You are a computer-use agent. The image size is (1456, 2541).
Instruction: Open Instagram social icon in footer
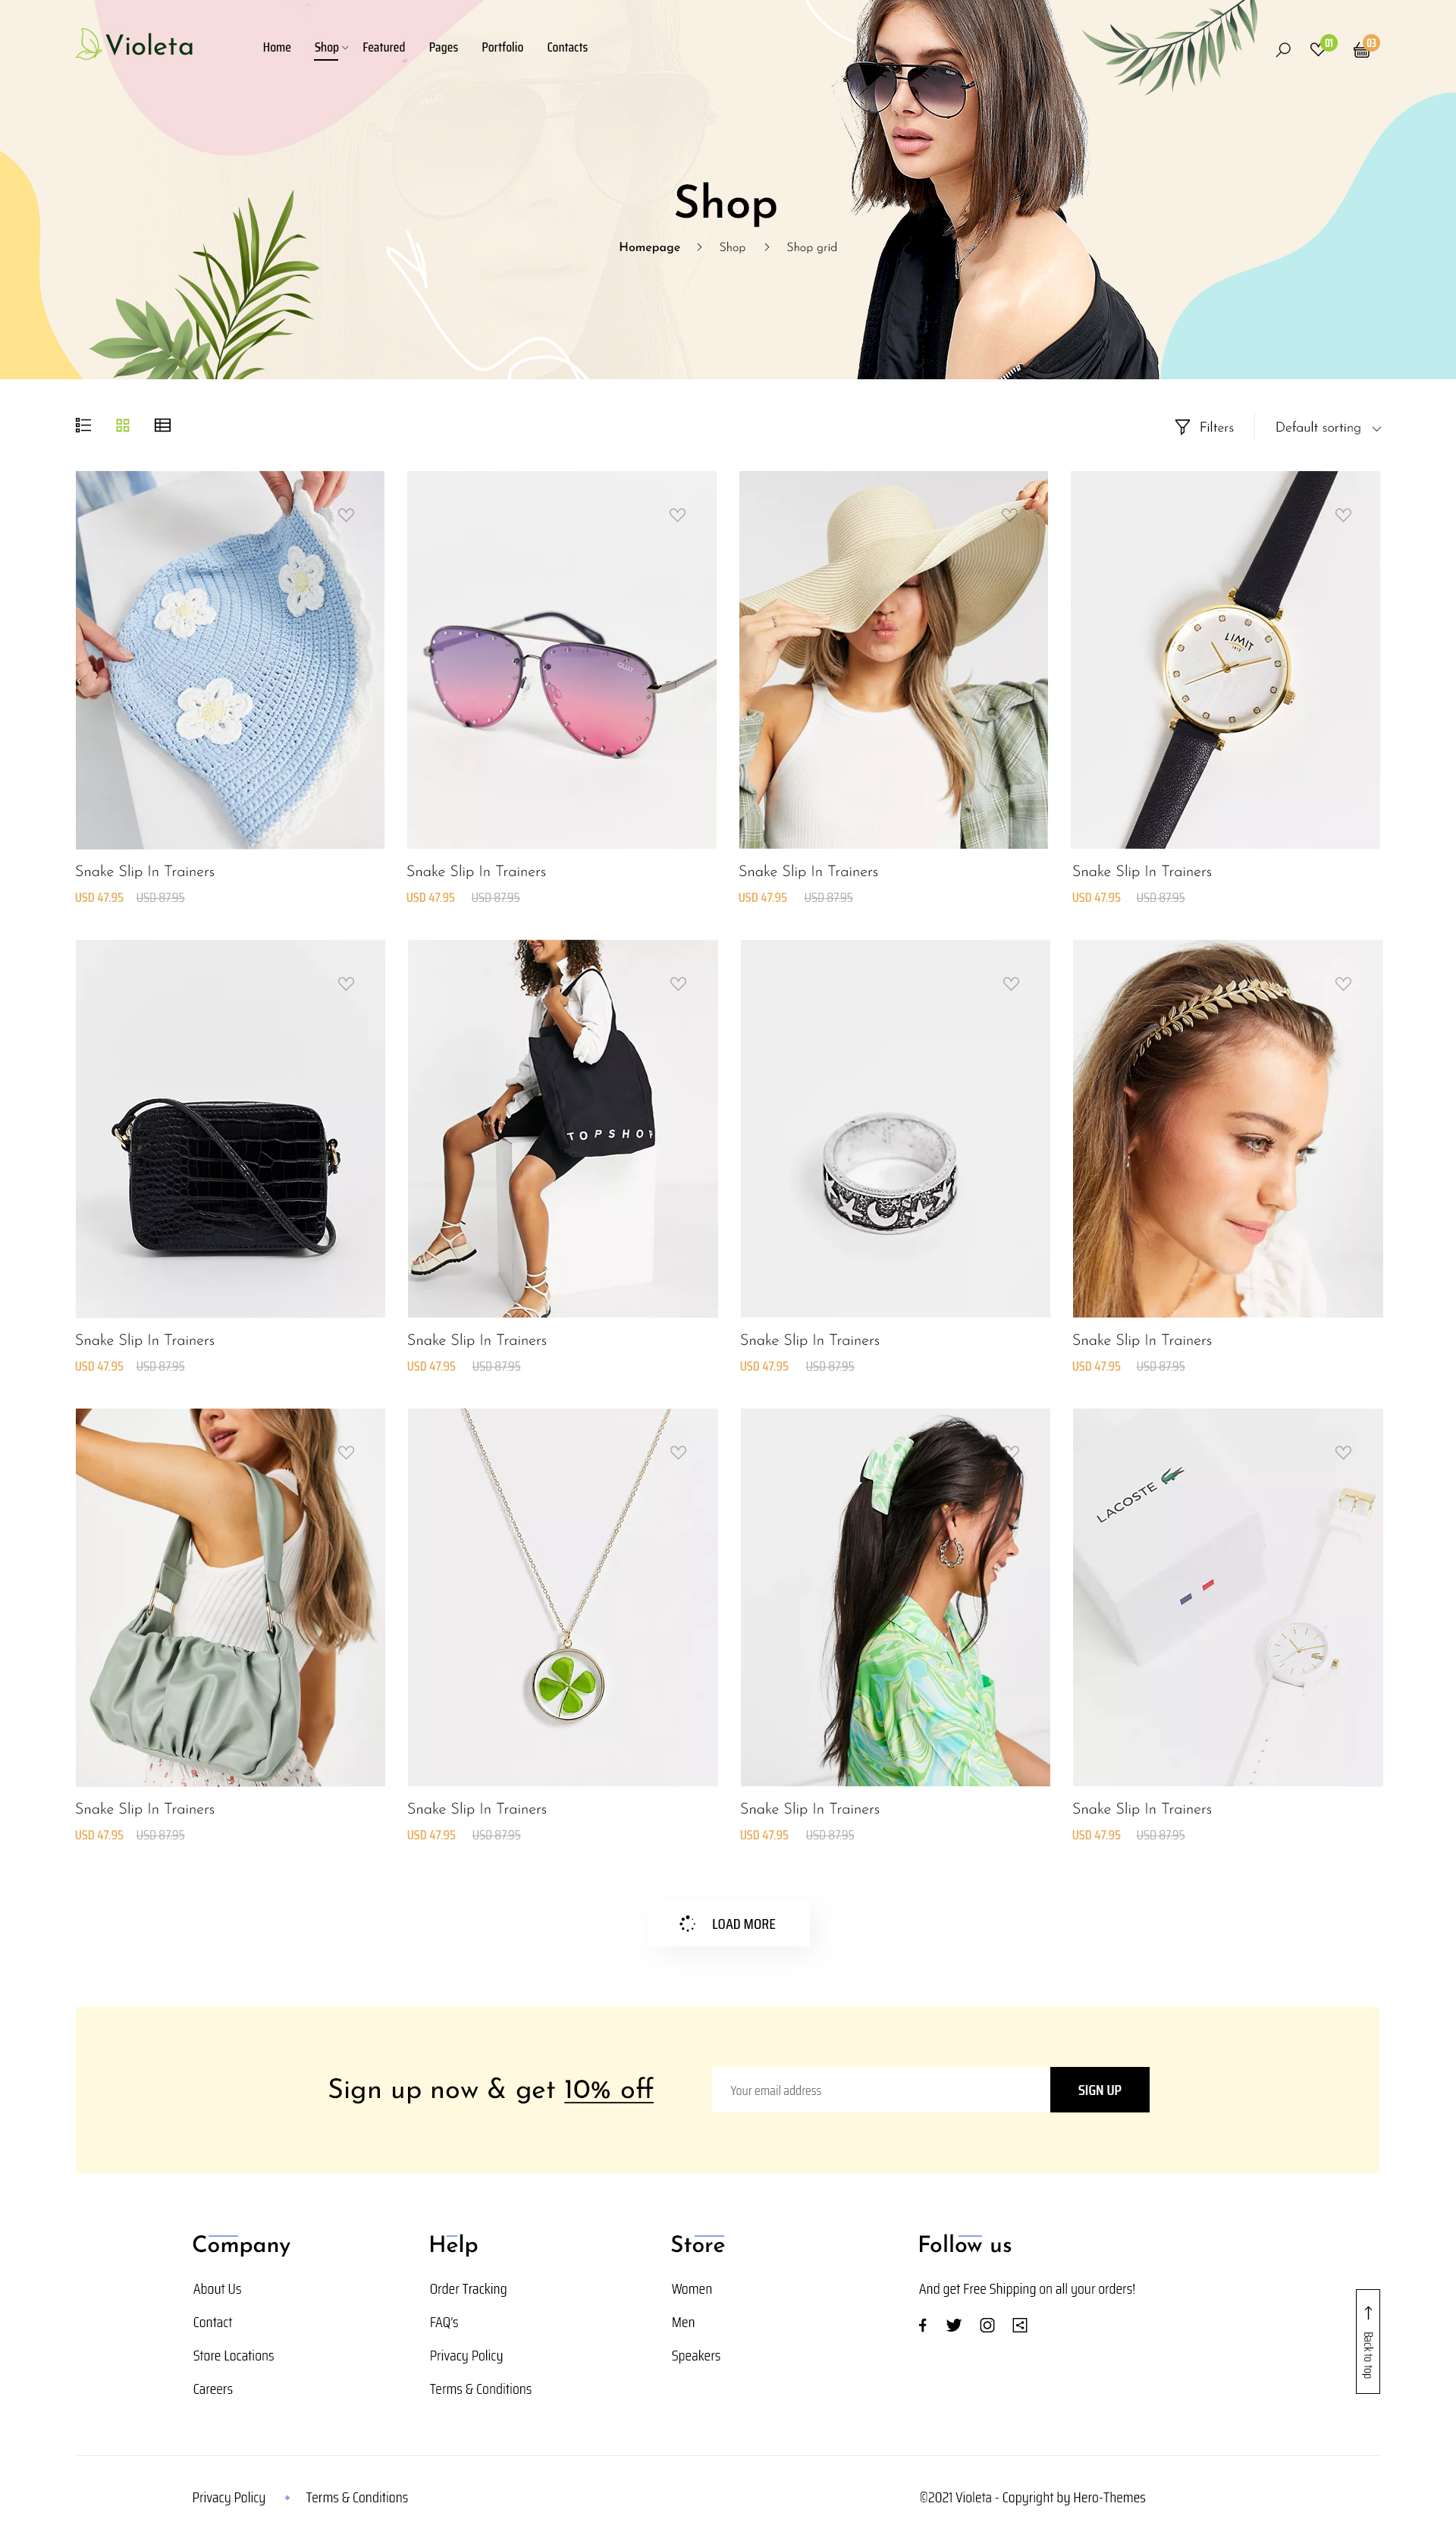click(x=987, y=2326)
